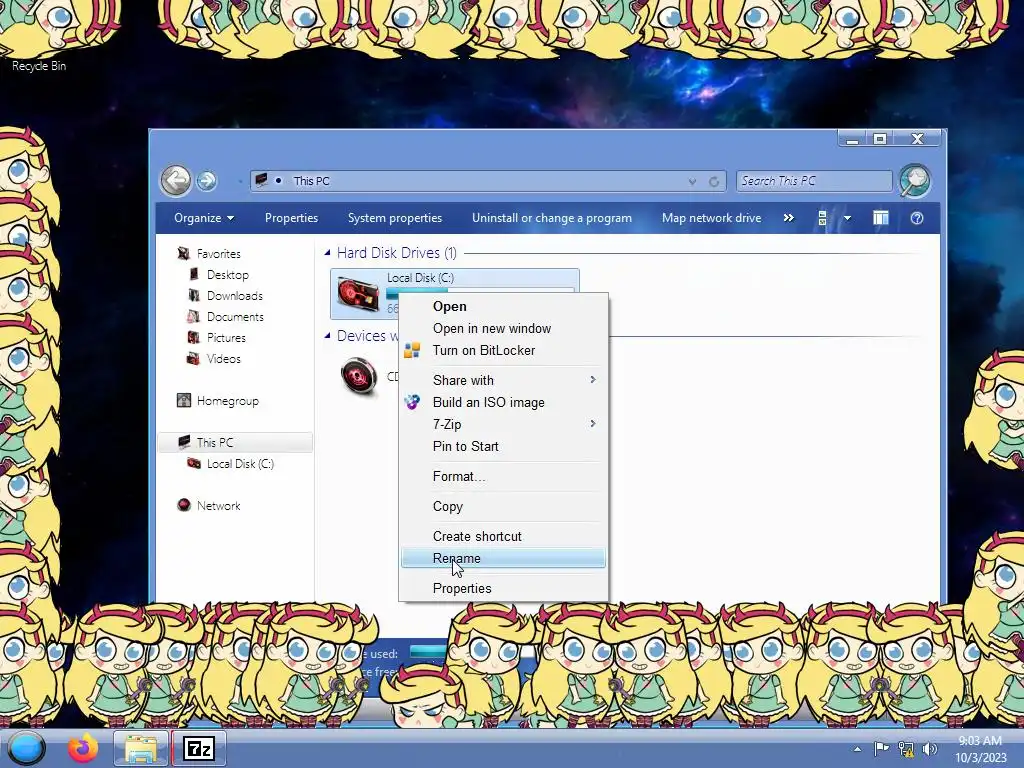1024x768 pixels.
Task: Show hidden tray icons arrow
Action: coord(857,749)
